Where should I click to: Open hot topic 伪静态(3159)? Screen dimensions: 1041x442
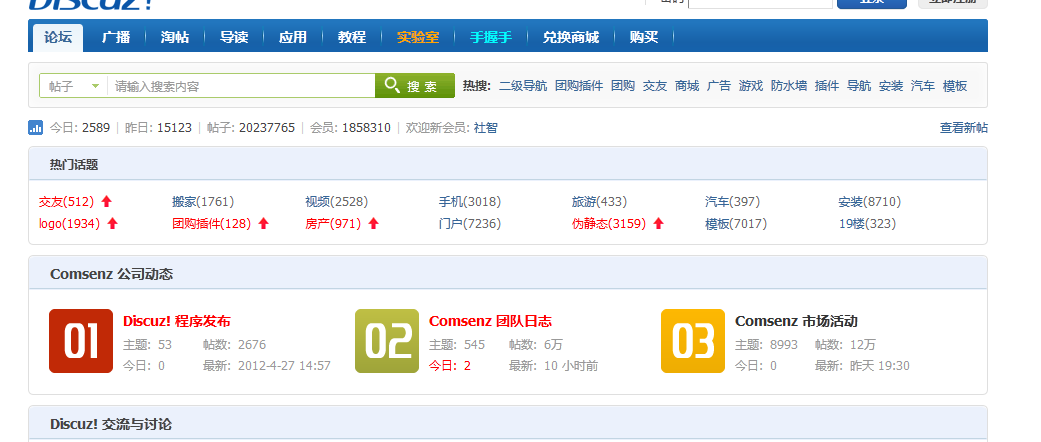click(609, 224)
